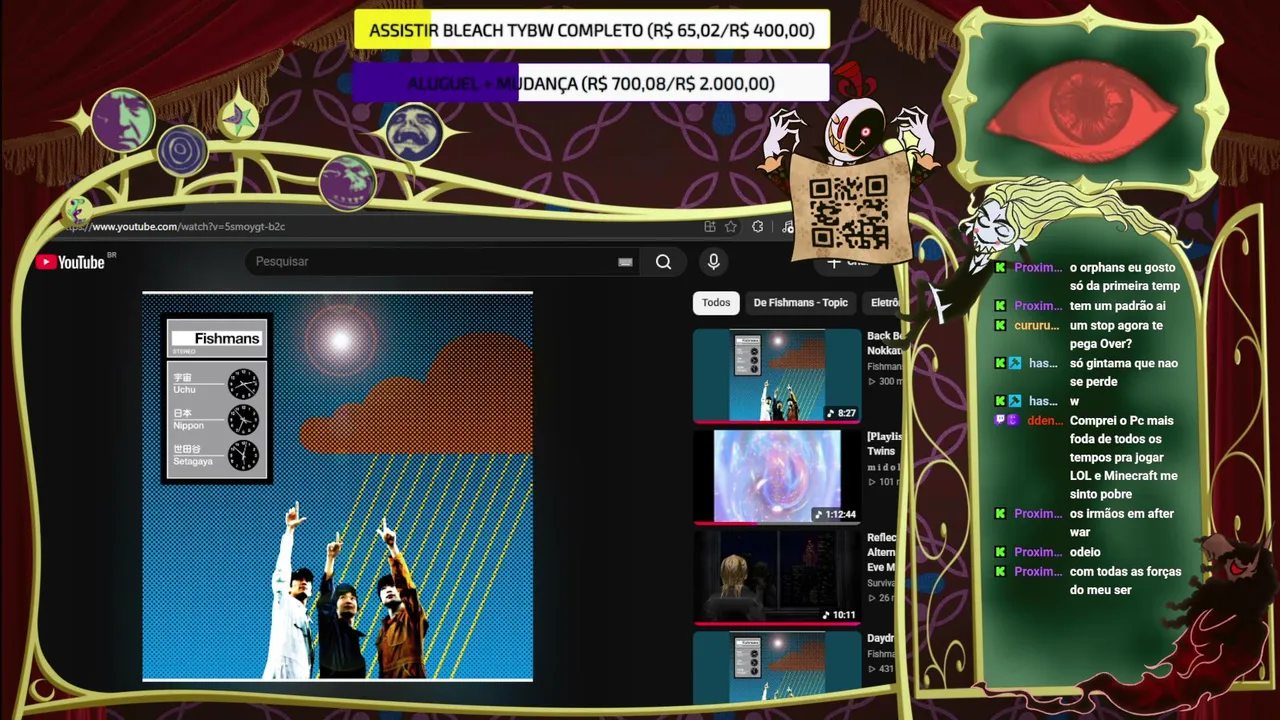Click the ASSISTIR BLEACH TYBW goal bar
Image resolution: width=1280 pixels, height=720 pixels.
592,30
